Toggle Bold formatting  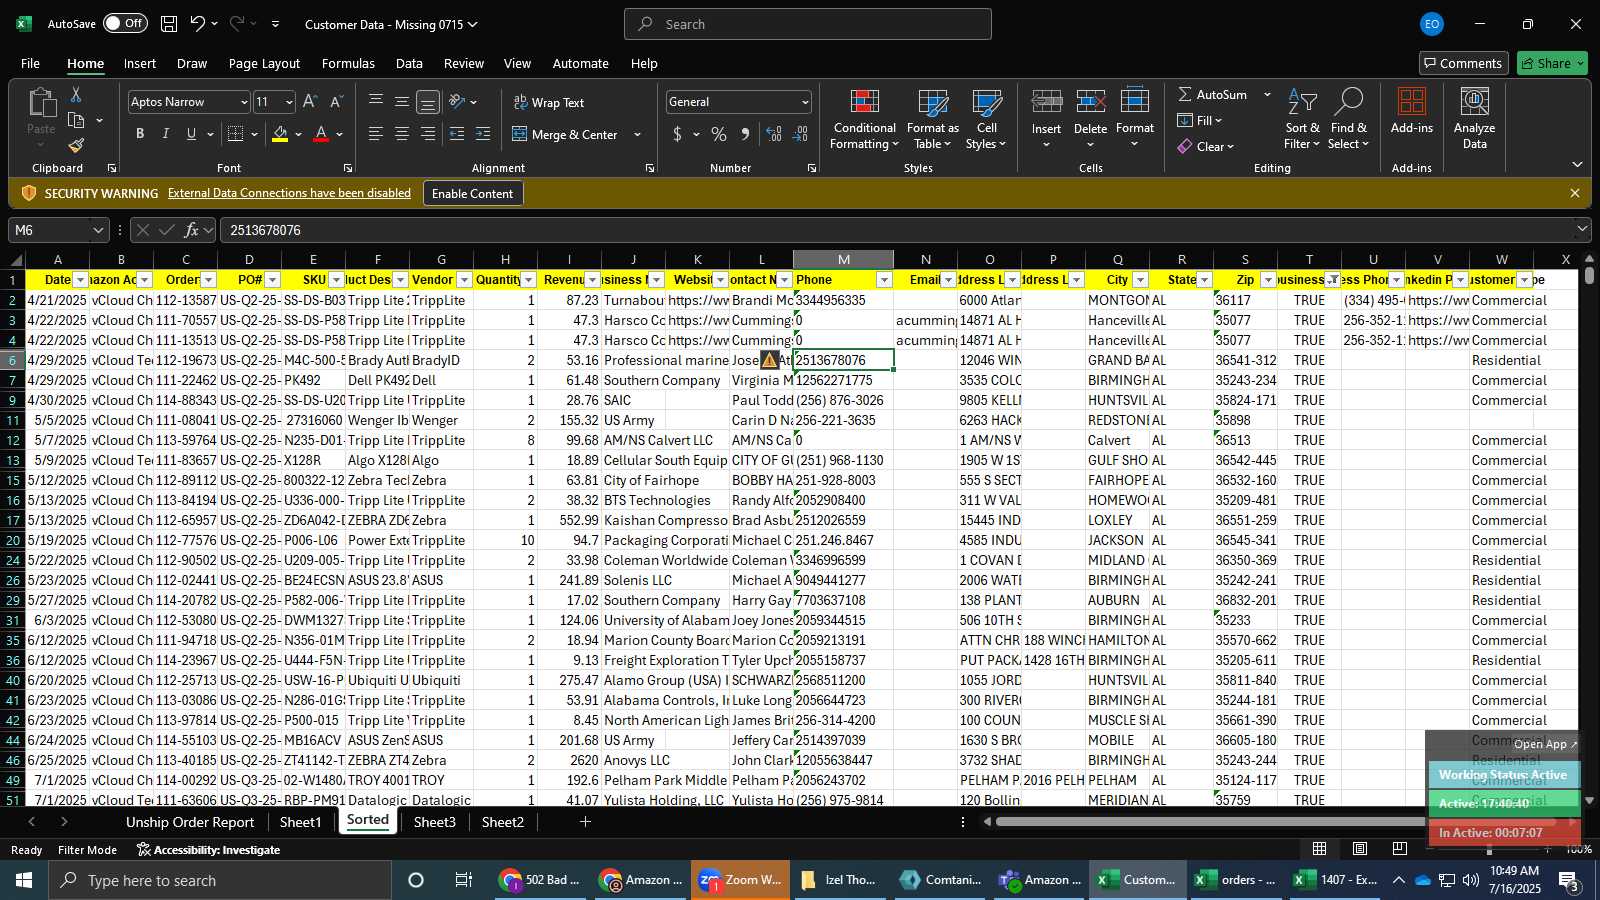(x=140, y=134)
